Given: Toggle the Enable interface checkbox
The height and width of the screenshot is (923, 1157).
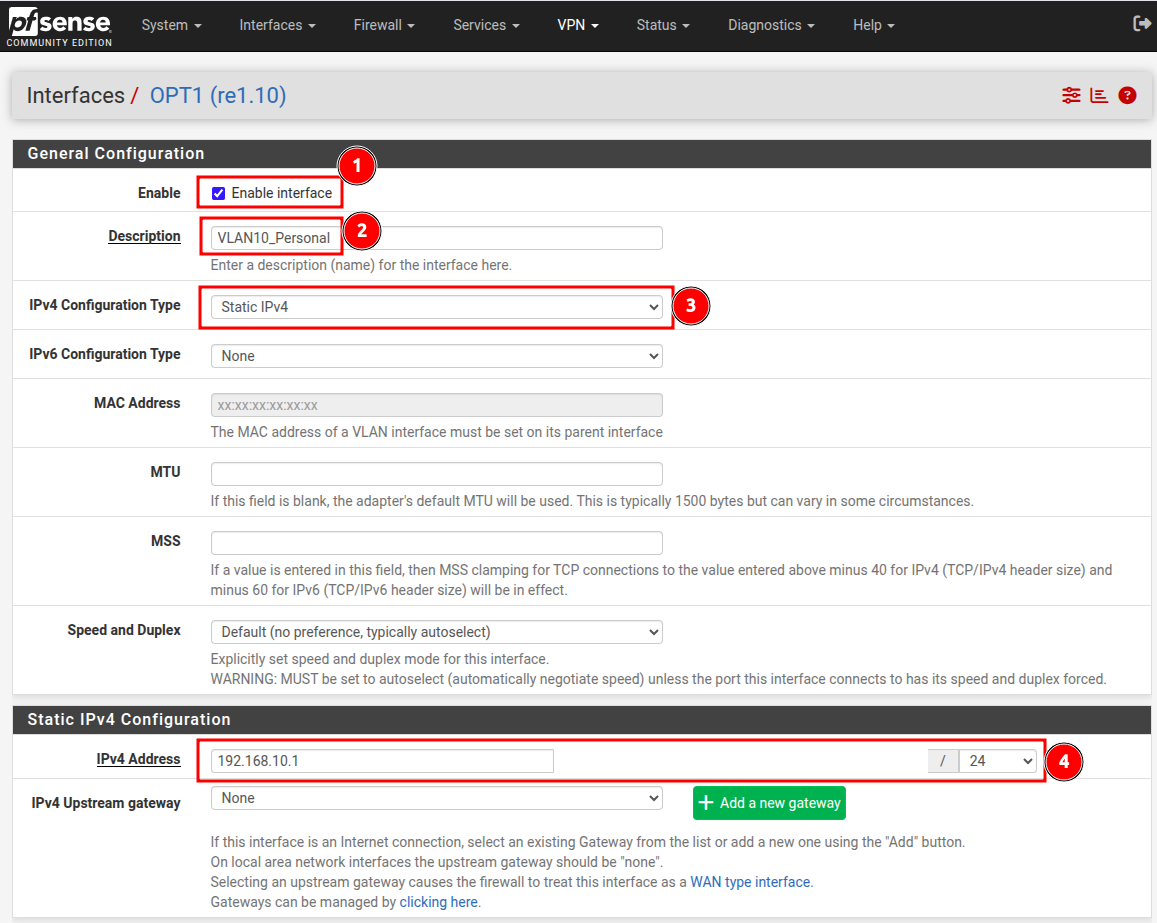Looking at the screenshot, I should (x=218, y=193).
